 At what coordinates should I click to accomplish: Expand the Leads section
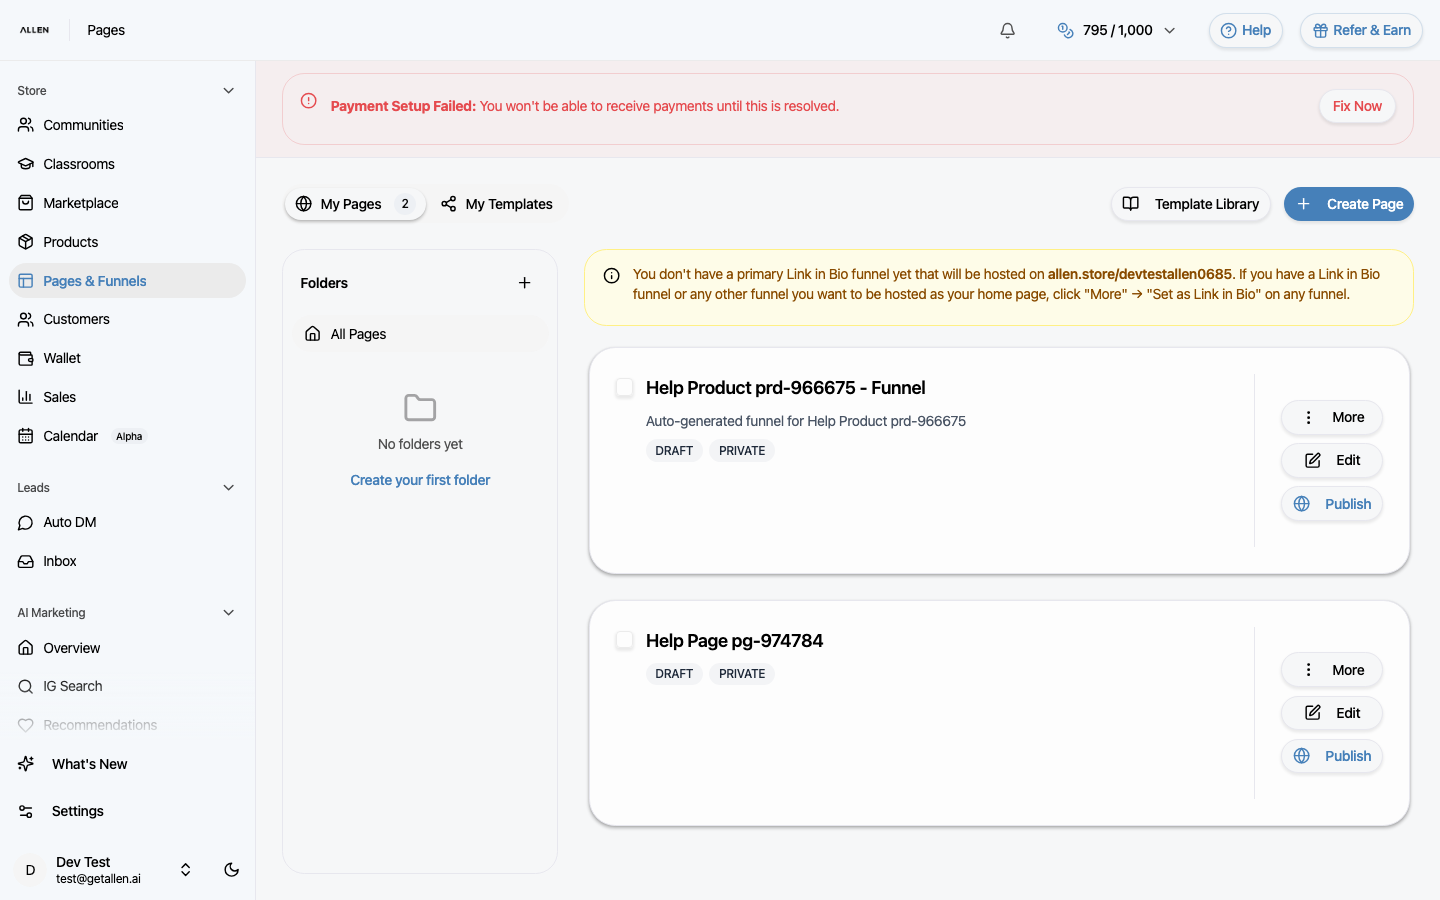pyautogui.click(x=228, y=487)
